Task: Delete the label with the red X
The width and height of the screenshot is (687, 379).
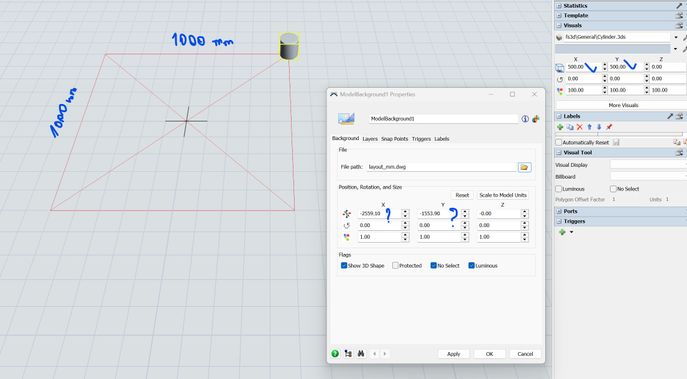Action: [580, 127]
